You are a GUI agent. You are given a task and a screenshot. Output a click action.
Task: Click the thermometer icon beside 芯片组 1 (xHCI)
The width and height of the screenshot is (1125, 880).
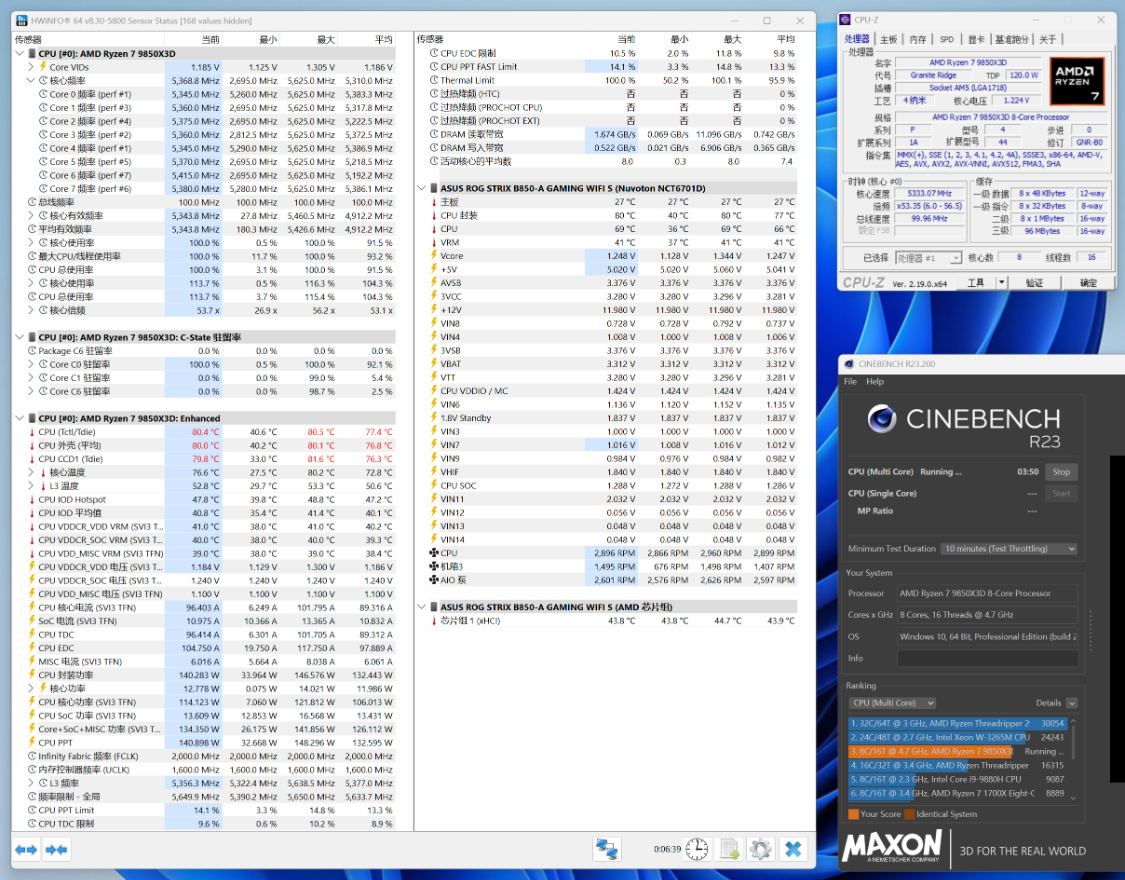pos(433,621)
